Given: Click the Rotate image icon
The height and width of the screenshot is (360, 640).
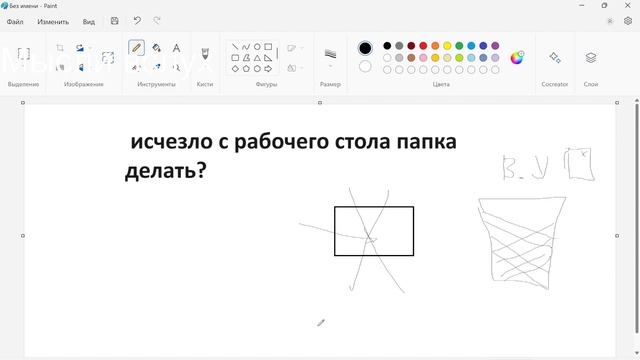Looking at the screenshot, I should [x=80, y=48].
